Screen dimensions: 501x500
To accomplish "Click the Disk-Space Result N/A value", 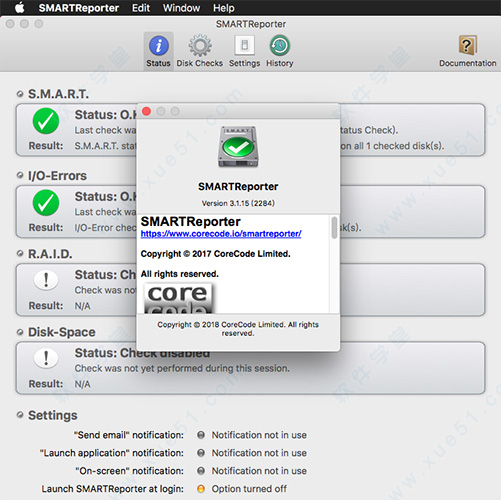I will coord(82,384).
